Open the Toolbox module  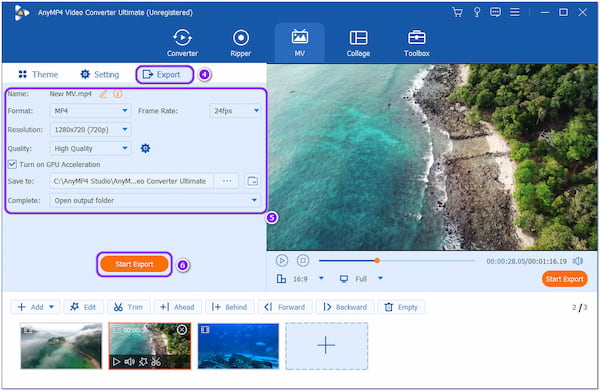click(x=417, y=43)
